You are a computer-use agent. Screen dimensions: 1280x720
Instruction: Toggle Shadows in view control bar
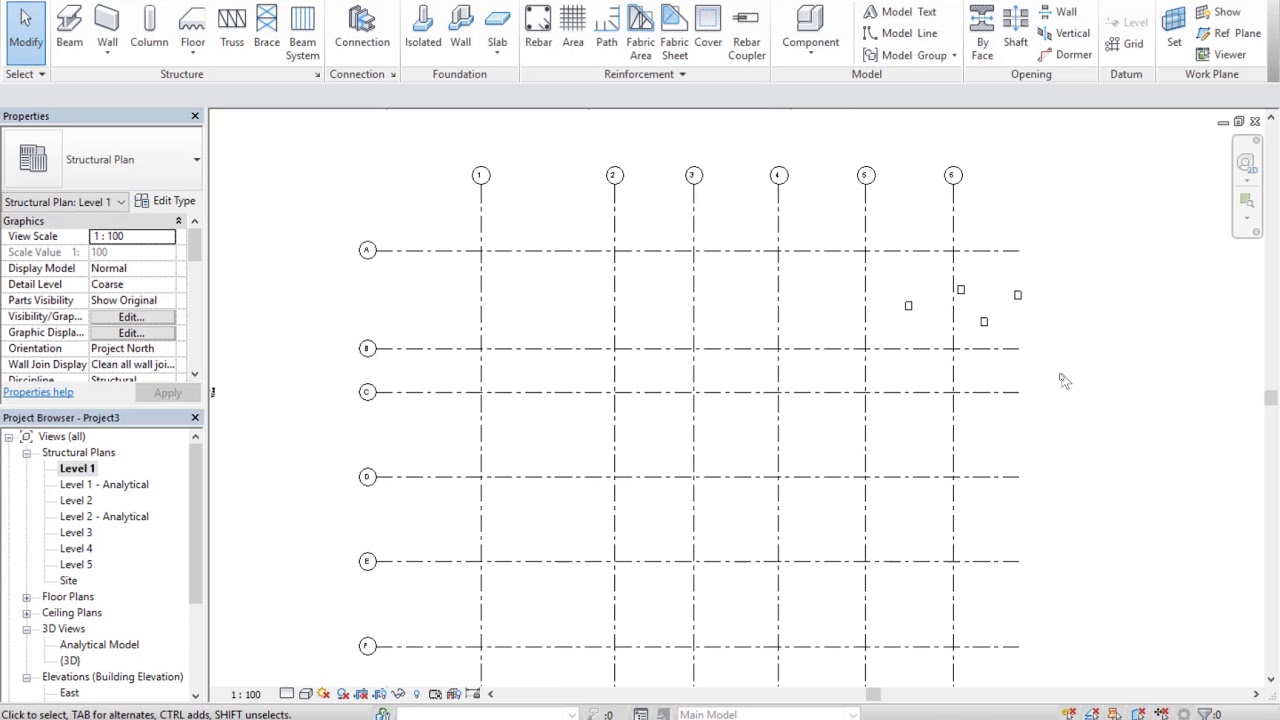click(342, 694)
